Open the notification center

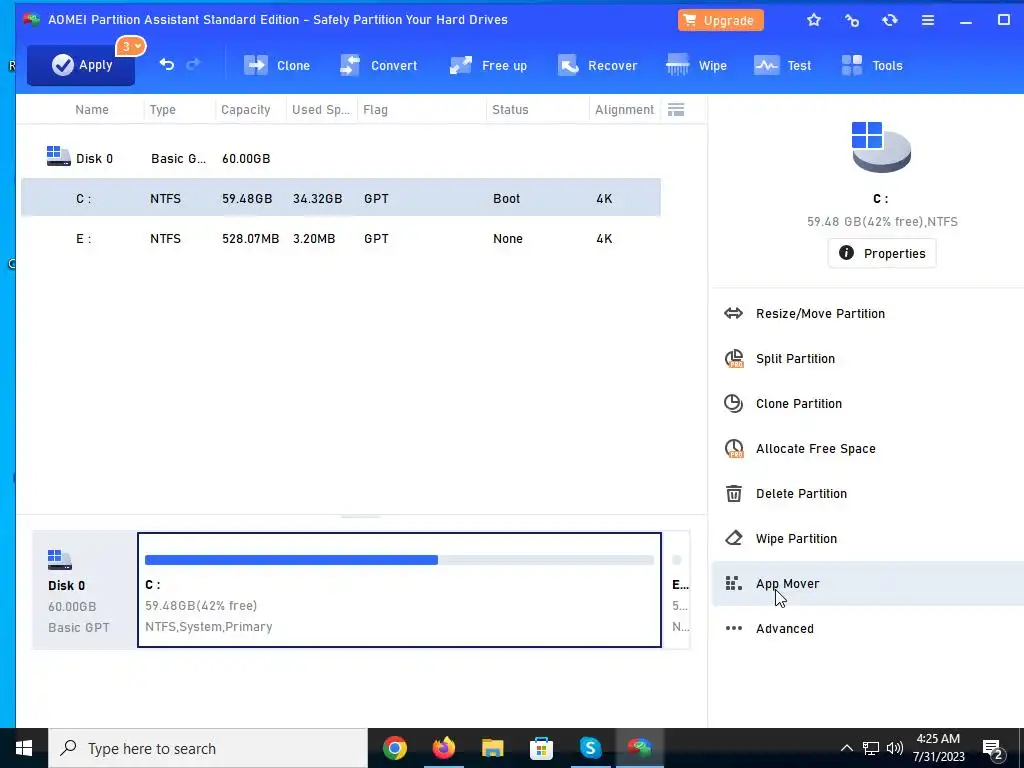pyautogui.click(x=993, y=749)
